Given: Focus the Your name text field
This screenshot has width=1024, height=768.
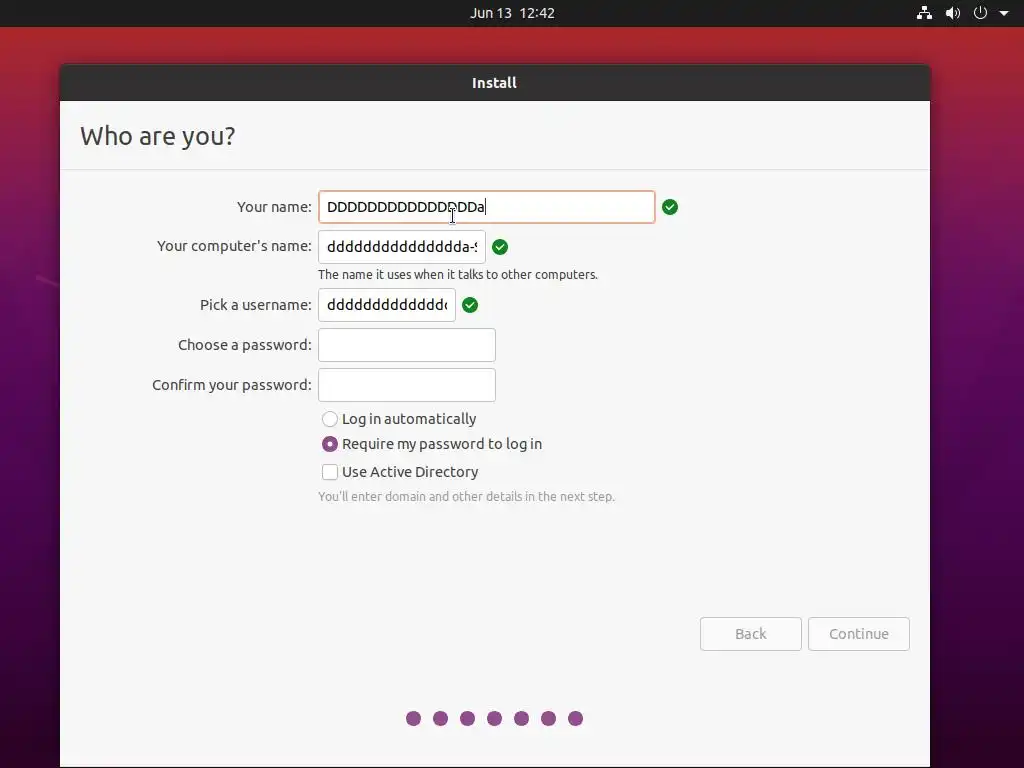Looking at the screenshot, I should (487, 207).
